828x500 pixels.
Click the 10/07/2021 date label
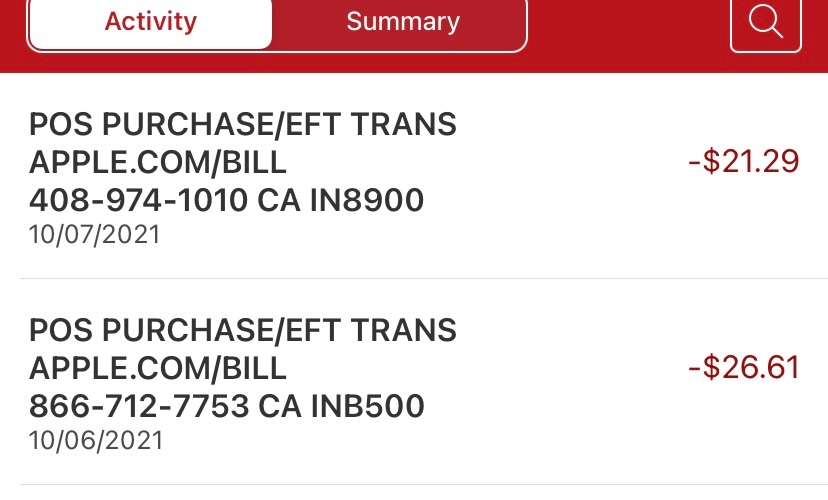(x=94, y=235)
